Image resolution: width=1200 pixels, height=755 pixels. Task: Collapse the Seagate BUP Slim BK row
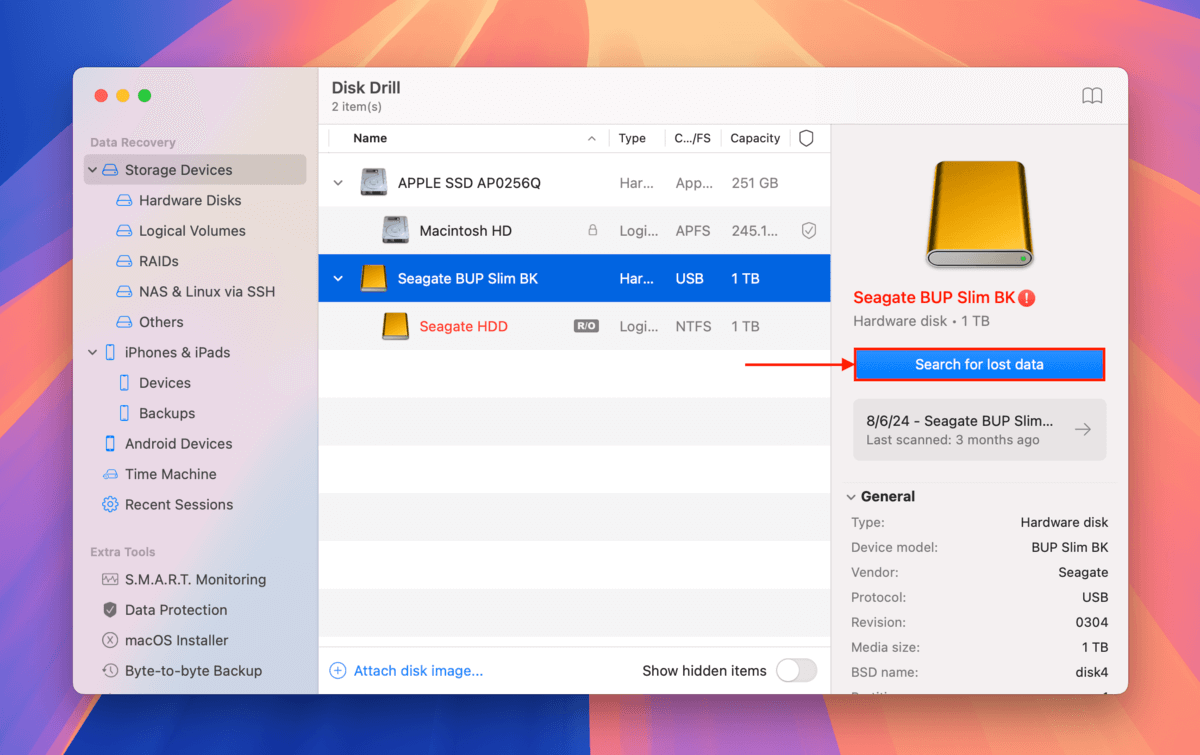tap(338, 278)
